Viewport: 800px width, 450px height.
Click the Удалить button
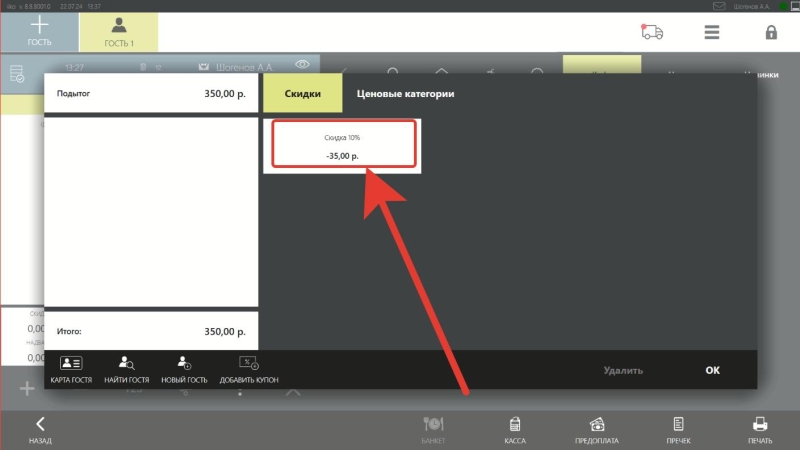coord(623,370)
